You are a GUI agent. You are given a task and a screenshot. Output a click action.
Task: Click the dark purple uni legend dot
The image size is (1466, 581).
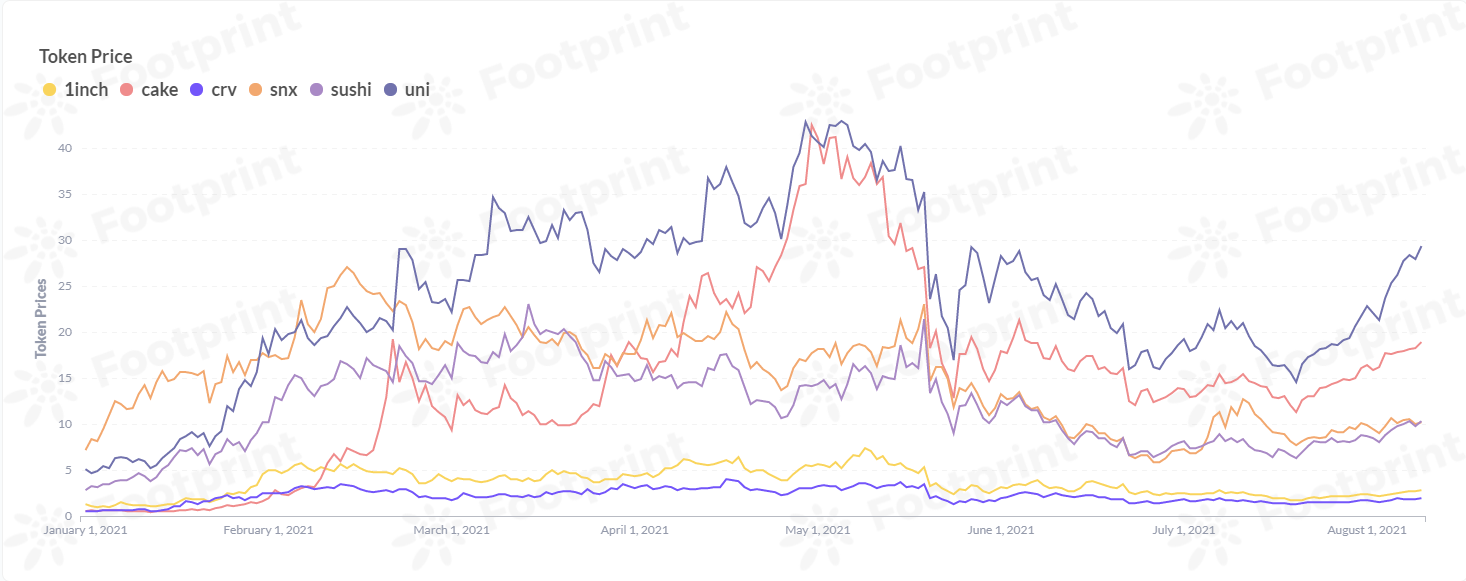391,90
